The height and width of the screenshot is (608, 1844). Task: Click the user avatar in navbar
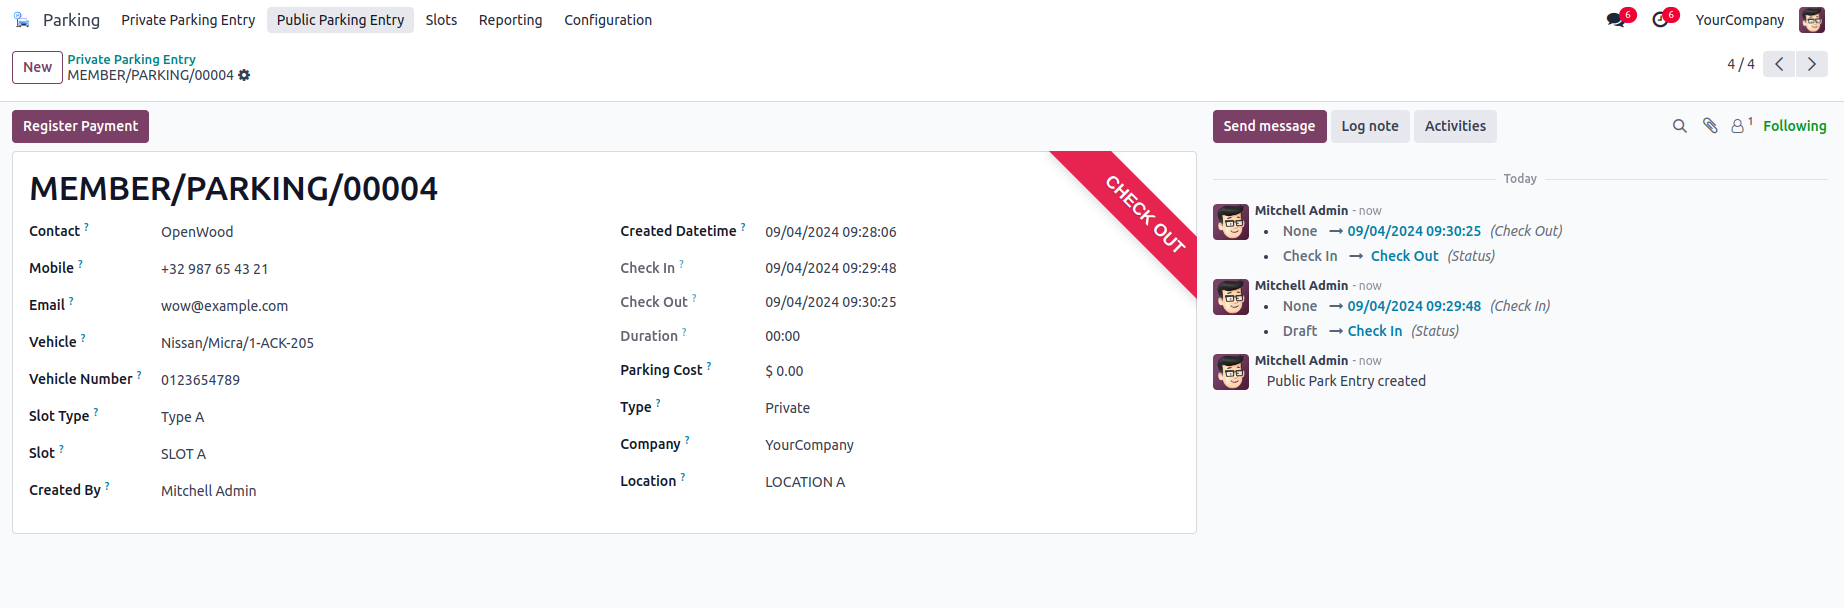click(x=1811, y=20)
